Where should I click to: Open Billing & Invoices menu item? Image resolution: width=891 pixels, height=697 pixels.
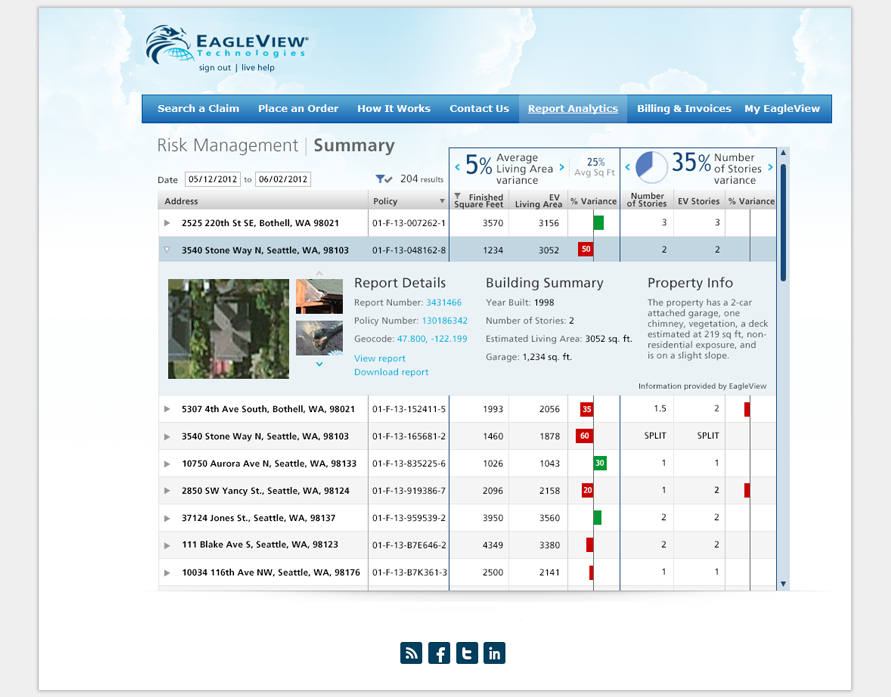click(684, 108)
